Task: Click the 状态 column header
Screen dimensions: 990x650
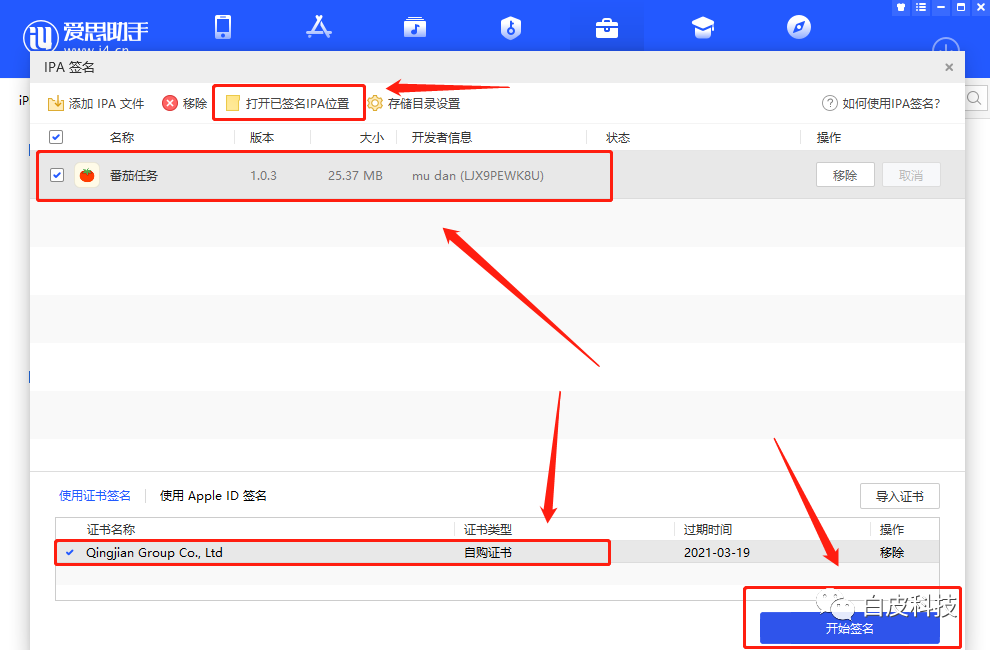Action: tap(617, 138)
